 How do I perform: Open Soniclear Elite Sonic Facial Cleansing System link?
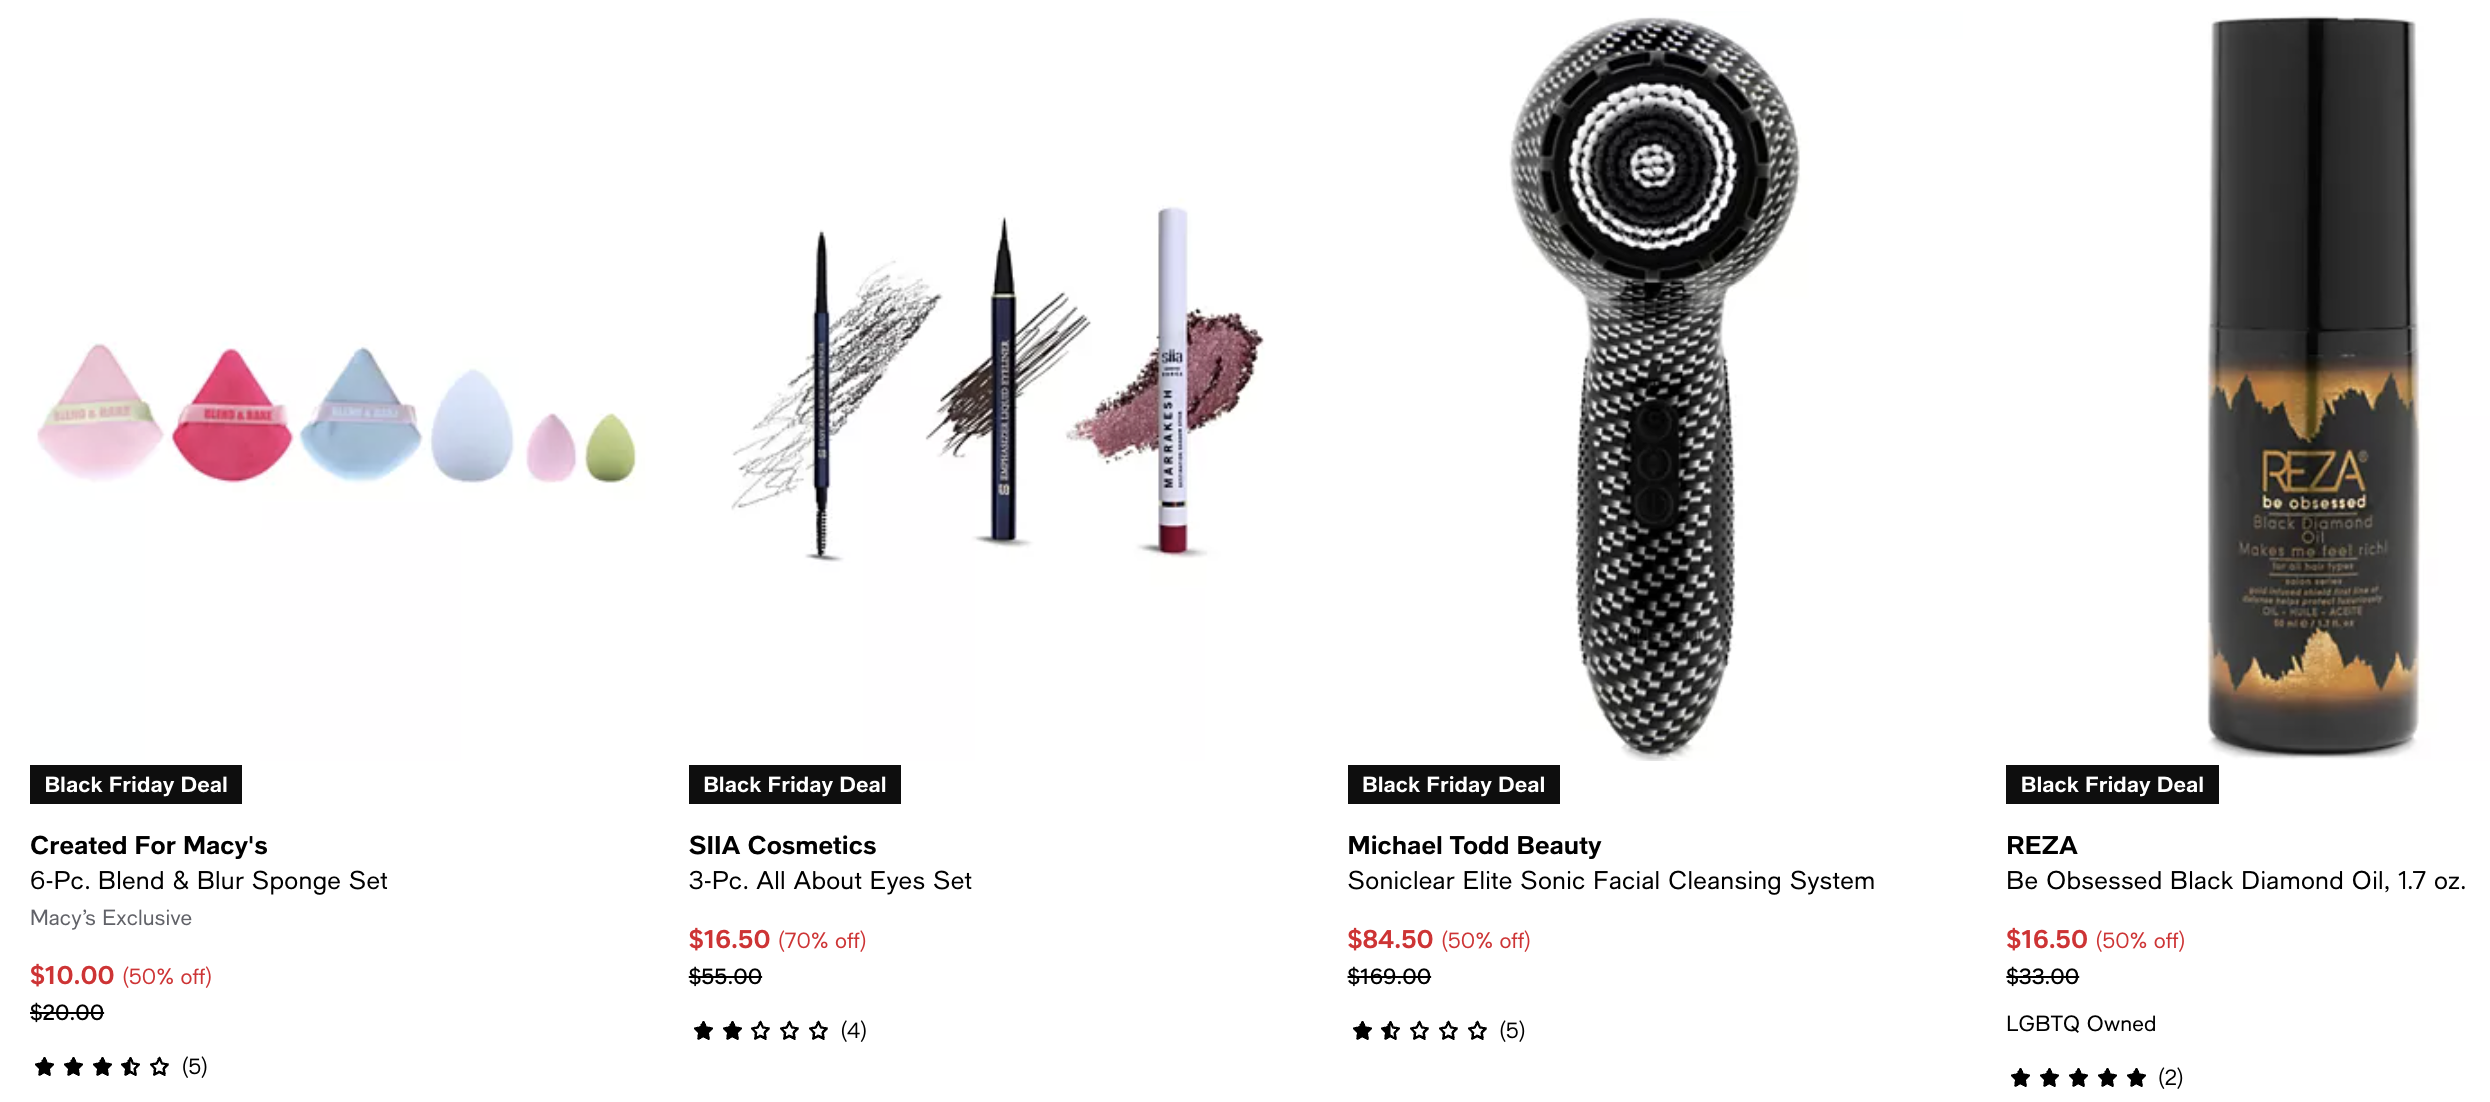pyautogui.click(x=1611, y=881)
